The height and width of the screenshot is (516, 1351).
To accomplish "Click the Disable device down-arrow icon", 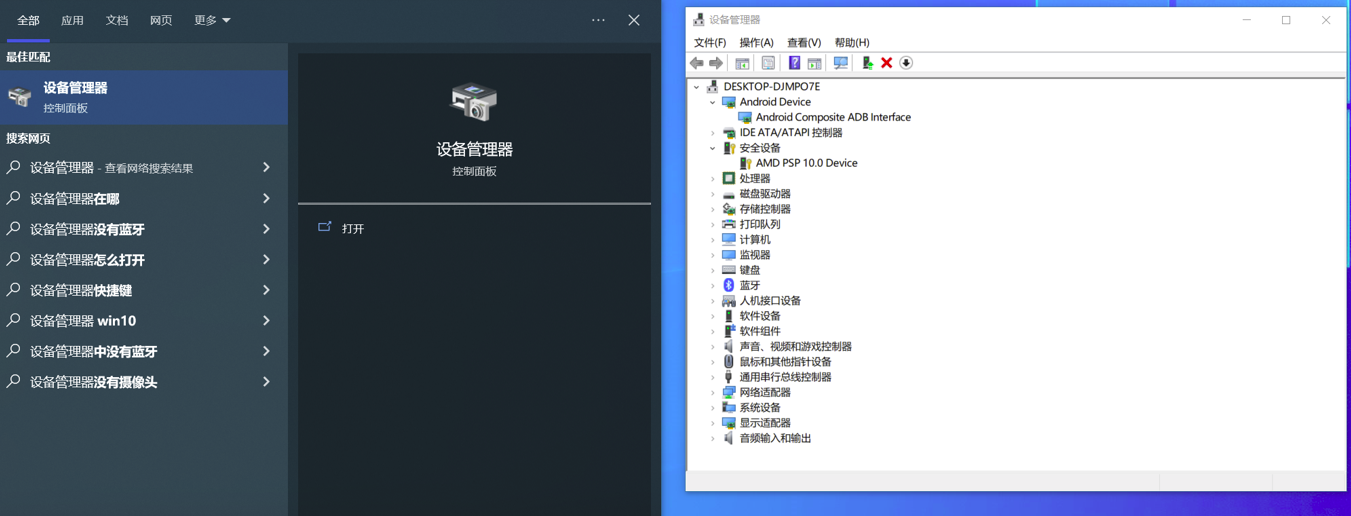I will (x=906, y=63).
